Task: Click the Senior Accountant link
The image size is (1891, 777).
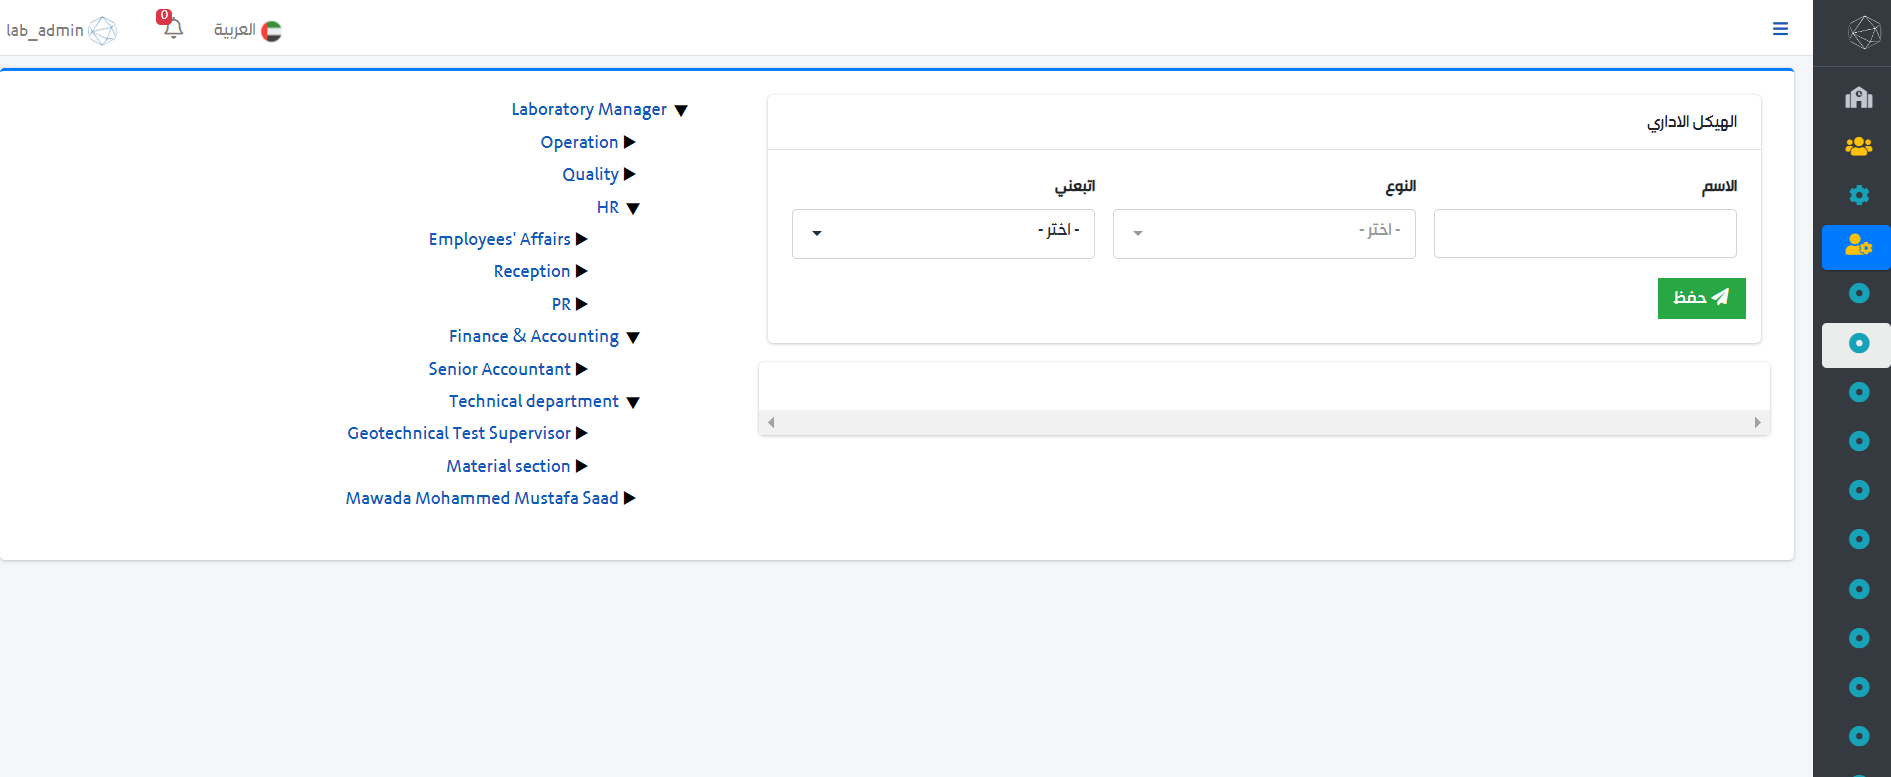Action: click(x=499, y=369)
